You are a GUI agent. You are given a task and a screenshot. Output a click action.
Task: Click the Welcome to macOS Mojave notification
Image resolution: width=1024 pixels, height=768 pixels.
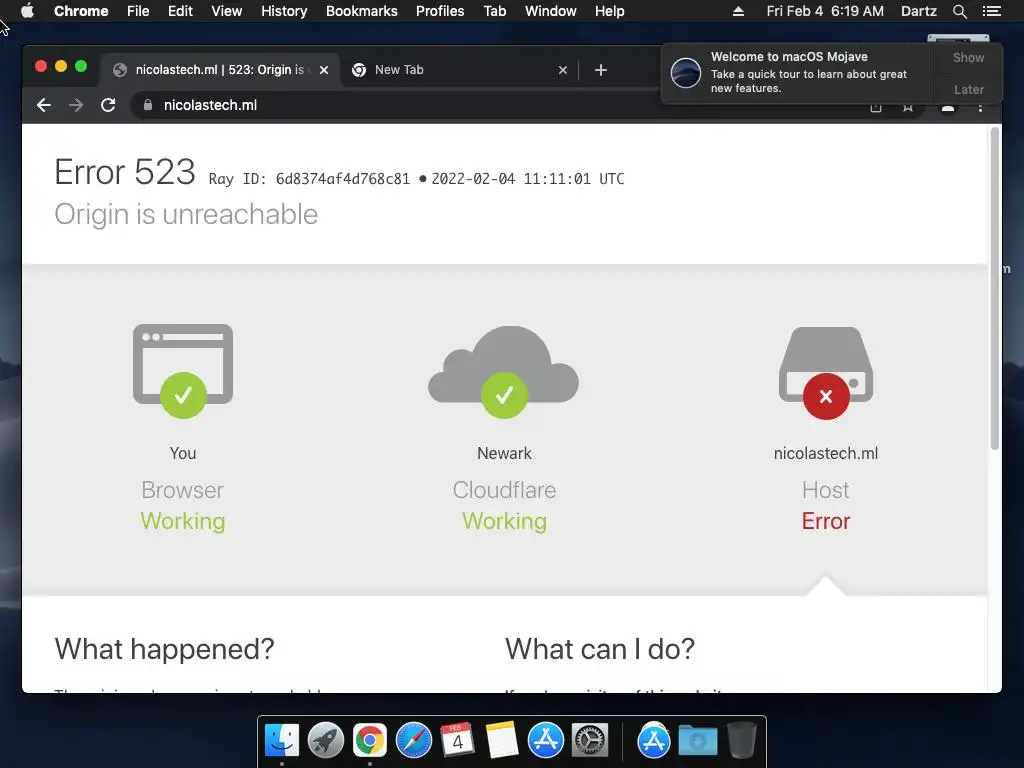(797, 73)
